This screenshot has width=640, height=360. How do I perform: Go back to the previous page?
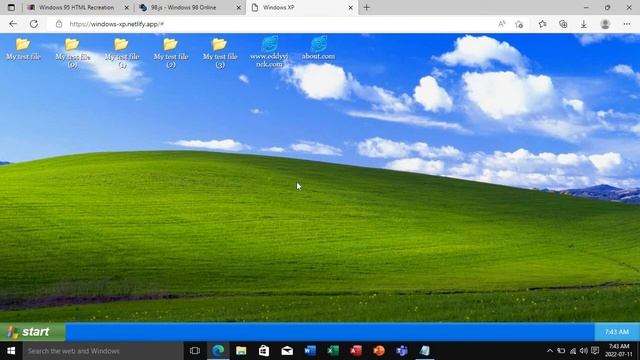(x=13, y=24)
